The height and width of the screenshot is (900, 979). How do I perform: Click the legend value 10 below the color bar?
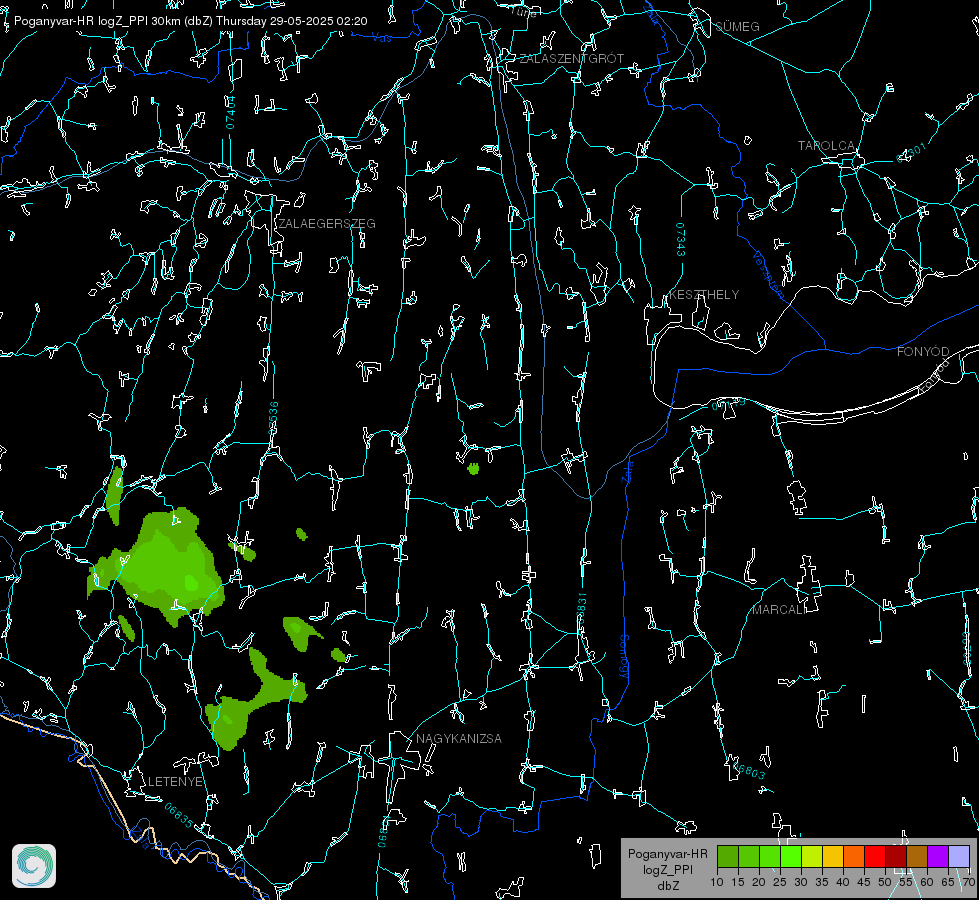click(717, 882)
